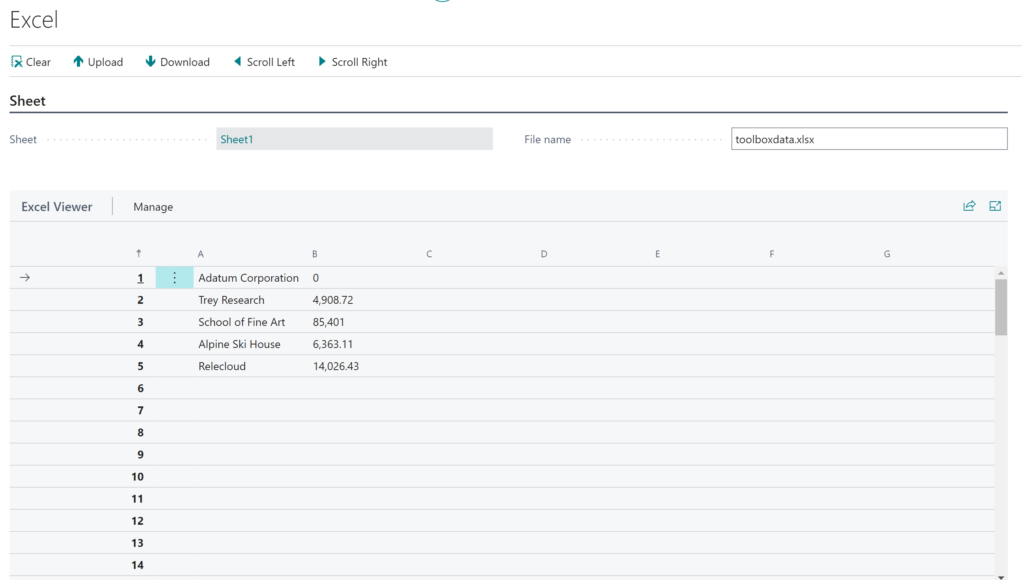Select row number 12
Image resolution: width=1024 pixels, height=580 pixels.
point(137,522)
